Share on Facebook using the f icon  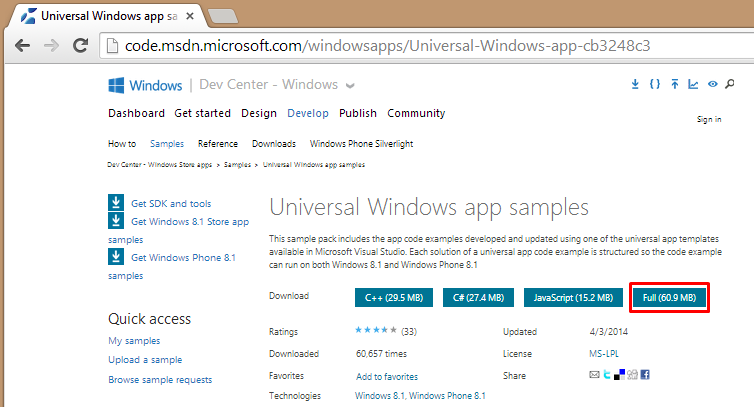(x=645, y=374)
